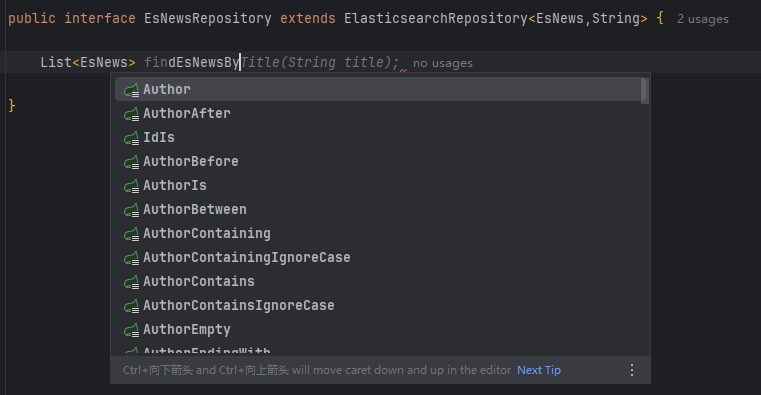This screenshot has width=761, height=395.
Task: Click the Spring icon beside AuthorContaining
Action: [131, 234]
